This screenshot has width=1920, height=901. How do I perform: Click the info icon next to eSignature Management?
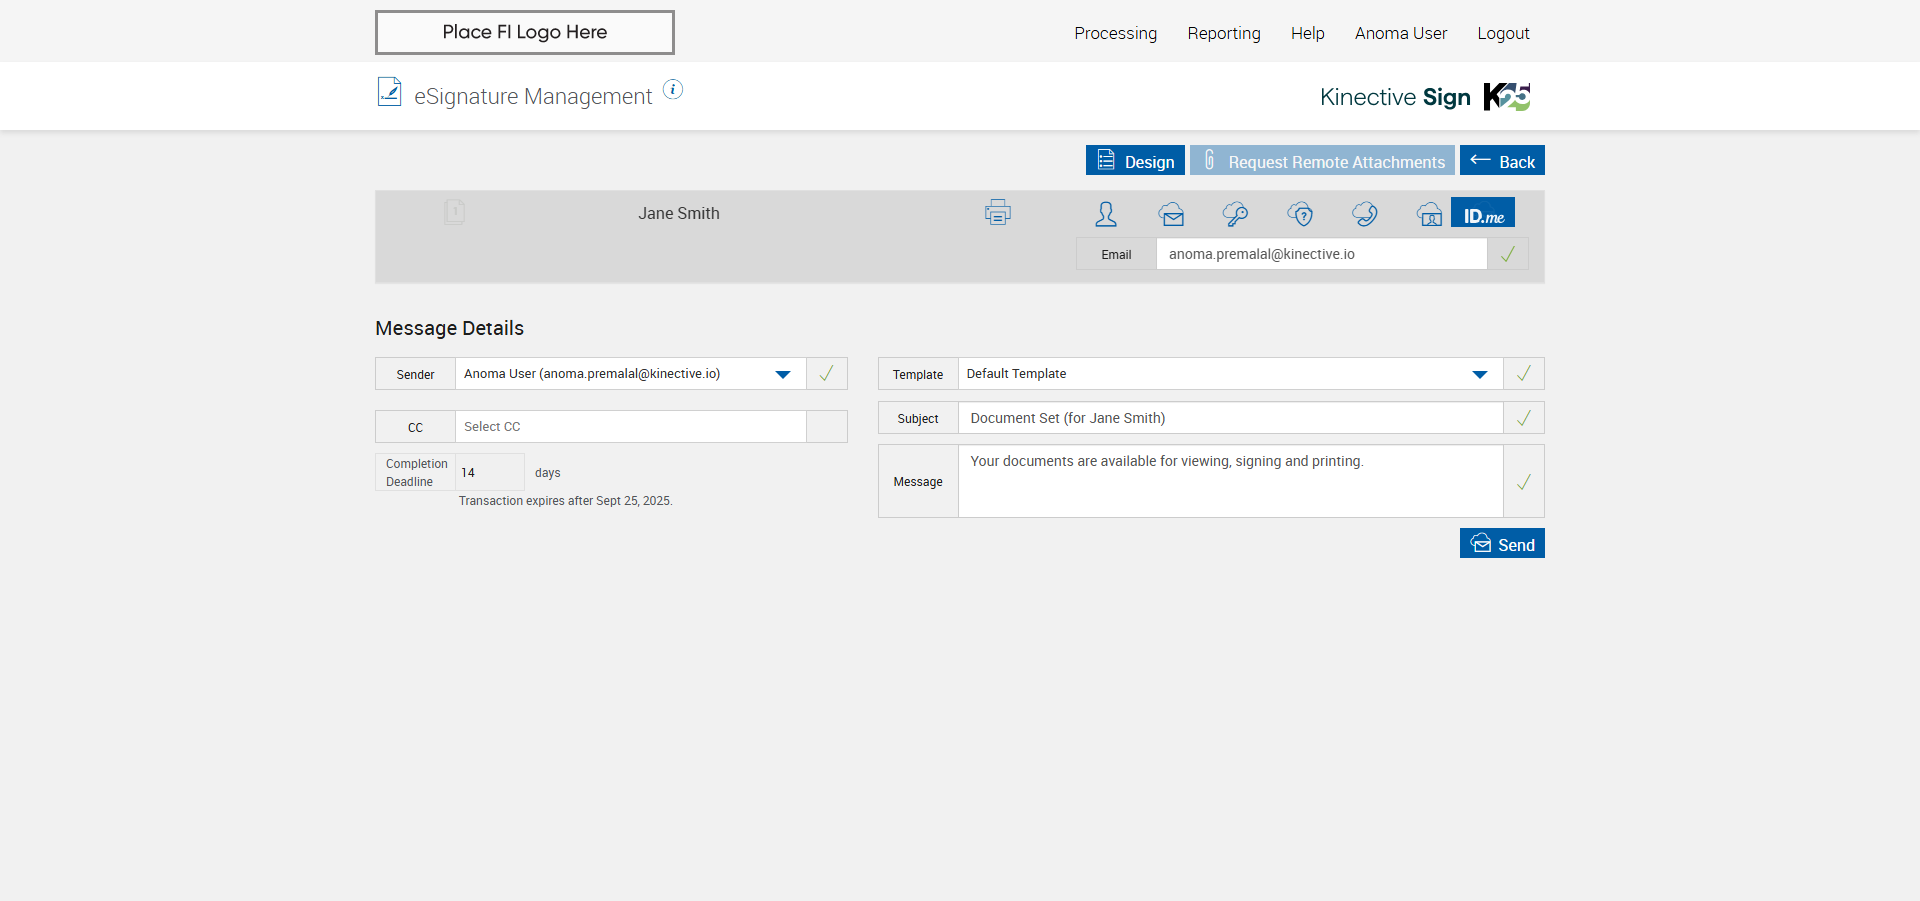673,90
